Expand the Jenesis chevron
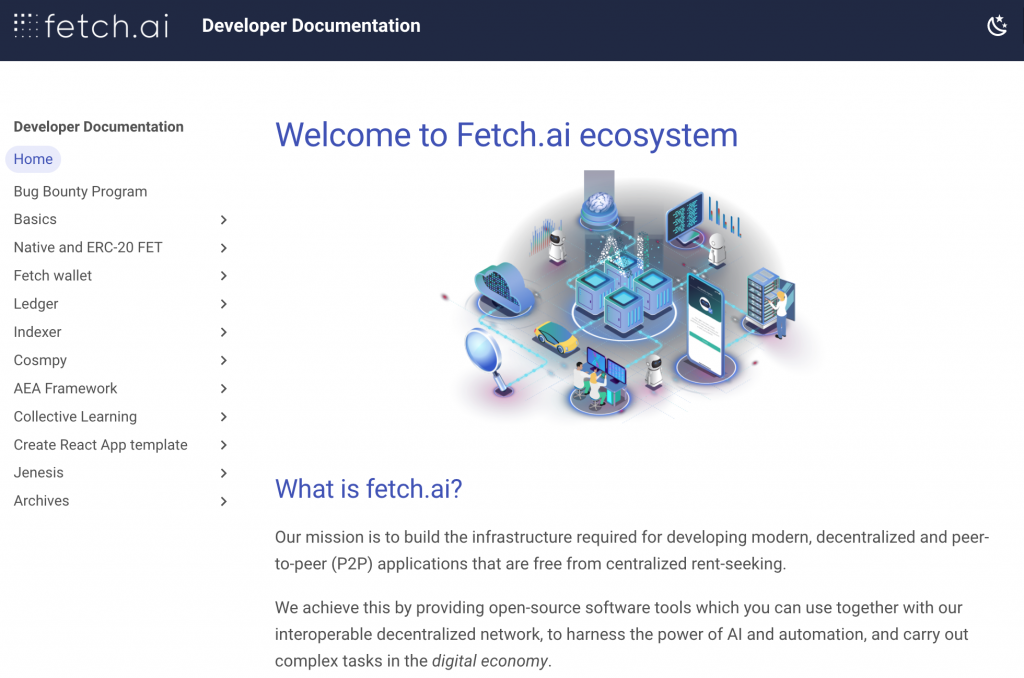 pos(223,472)
